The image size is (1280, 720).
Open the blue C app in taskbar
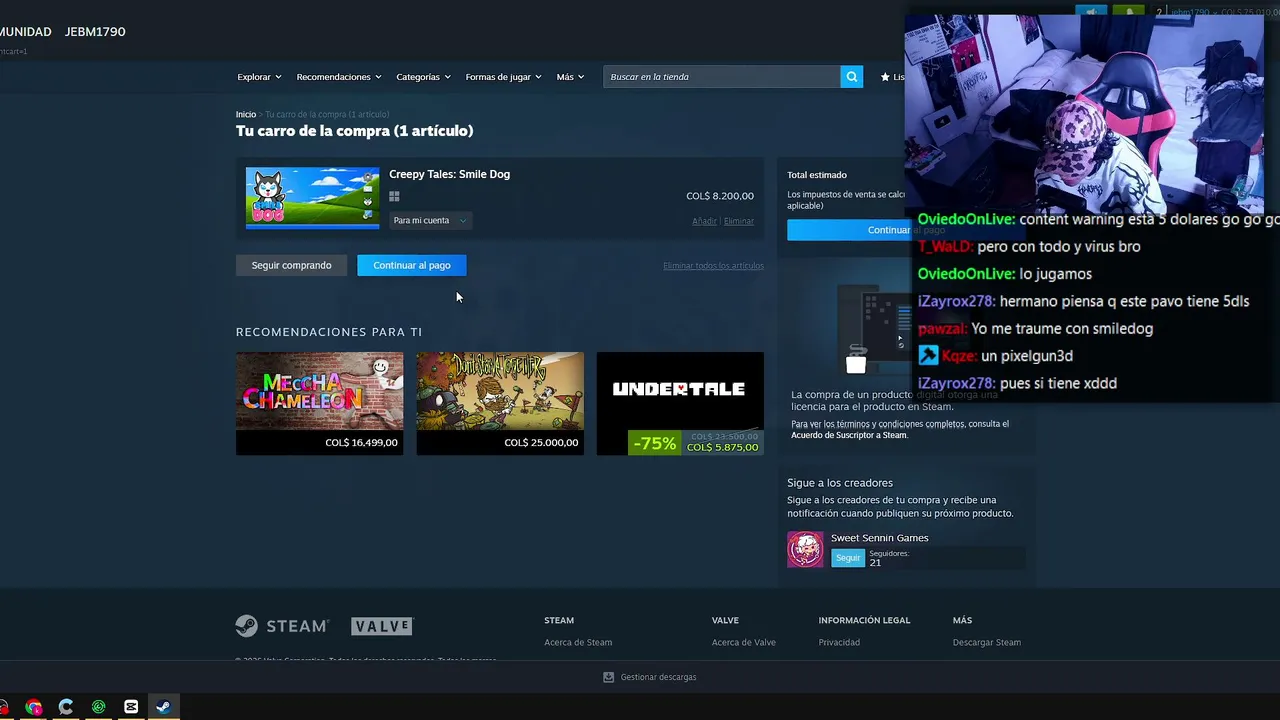pos(66,707)
